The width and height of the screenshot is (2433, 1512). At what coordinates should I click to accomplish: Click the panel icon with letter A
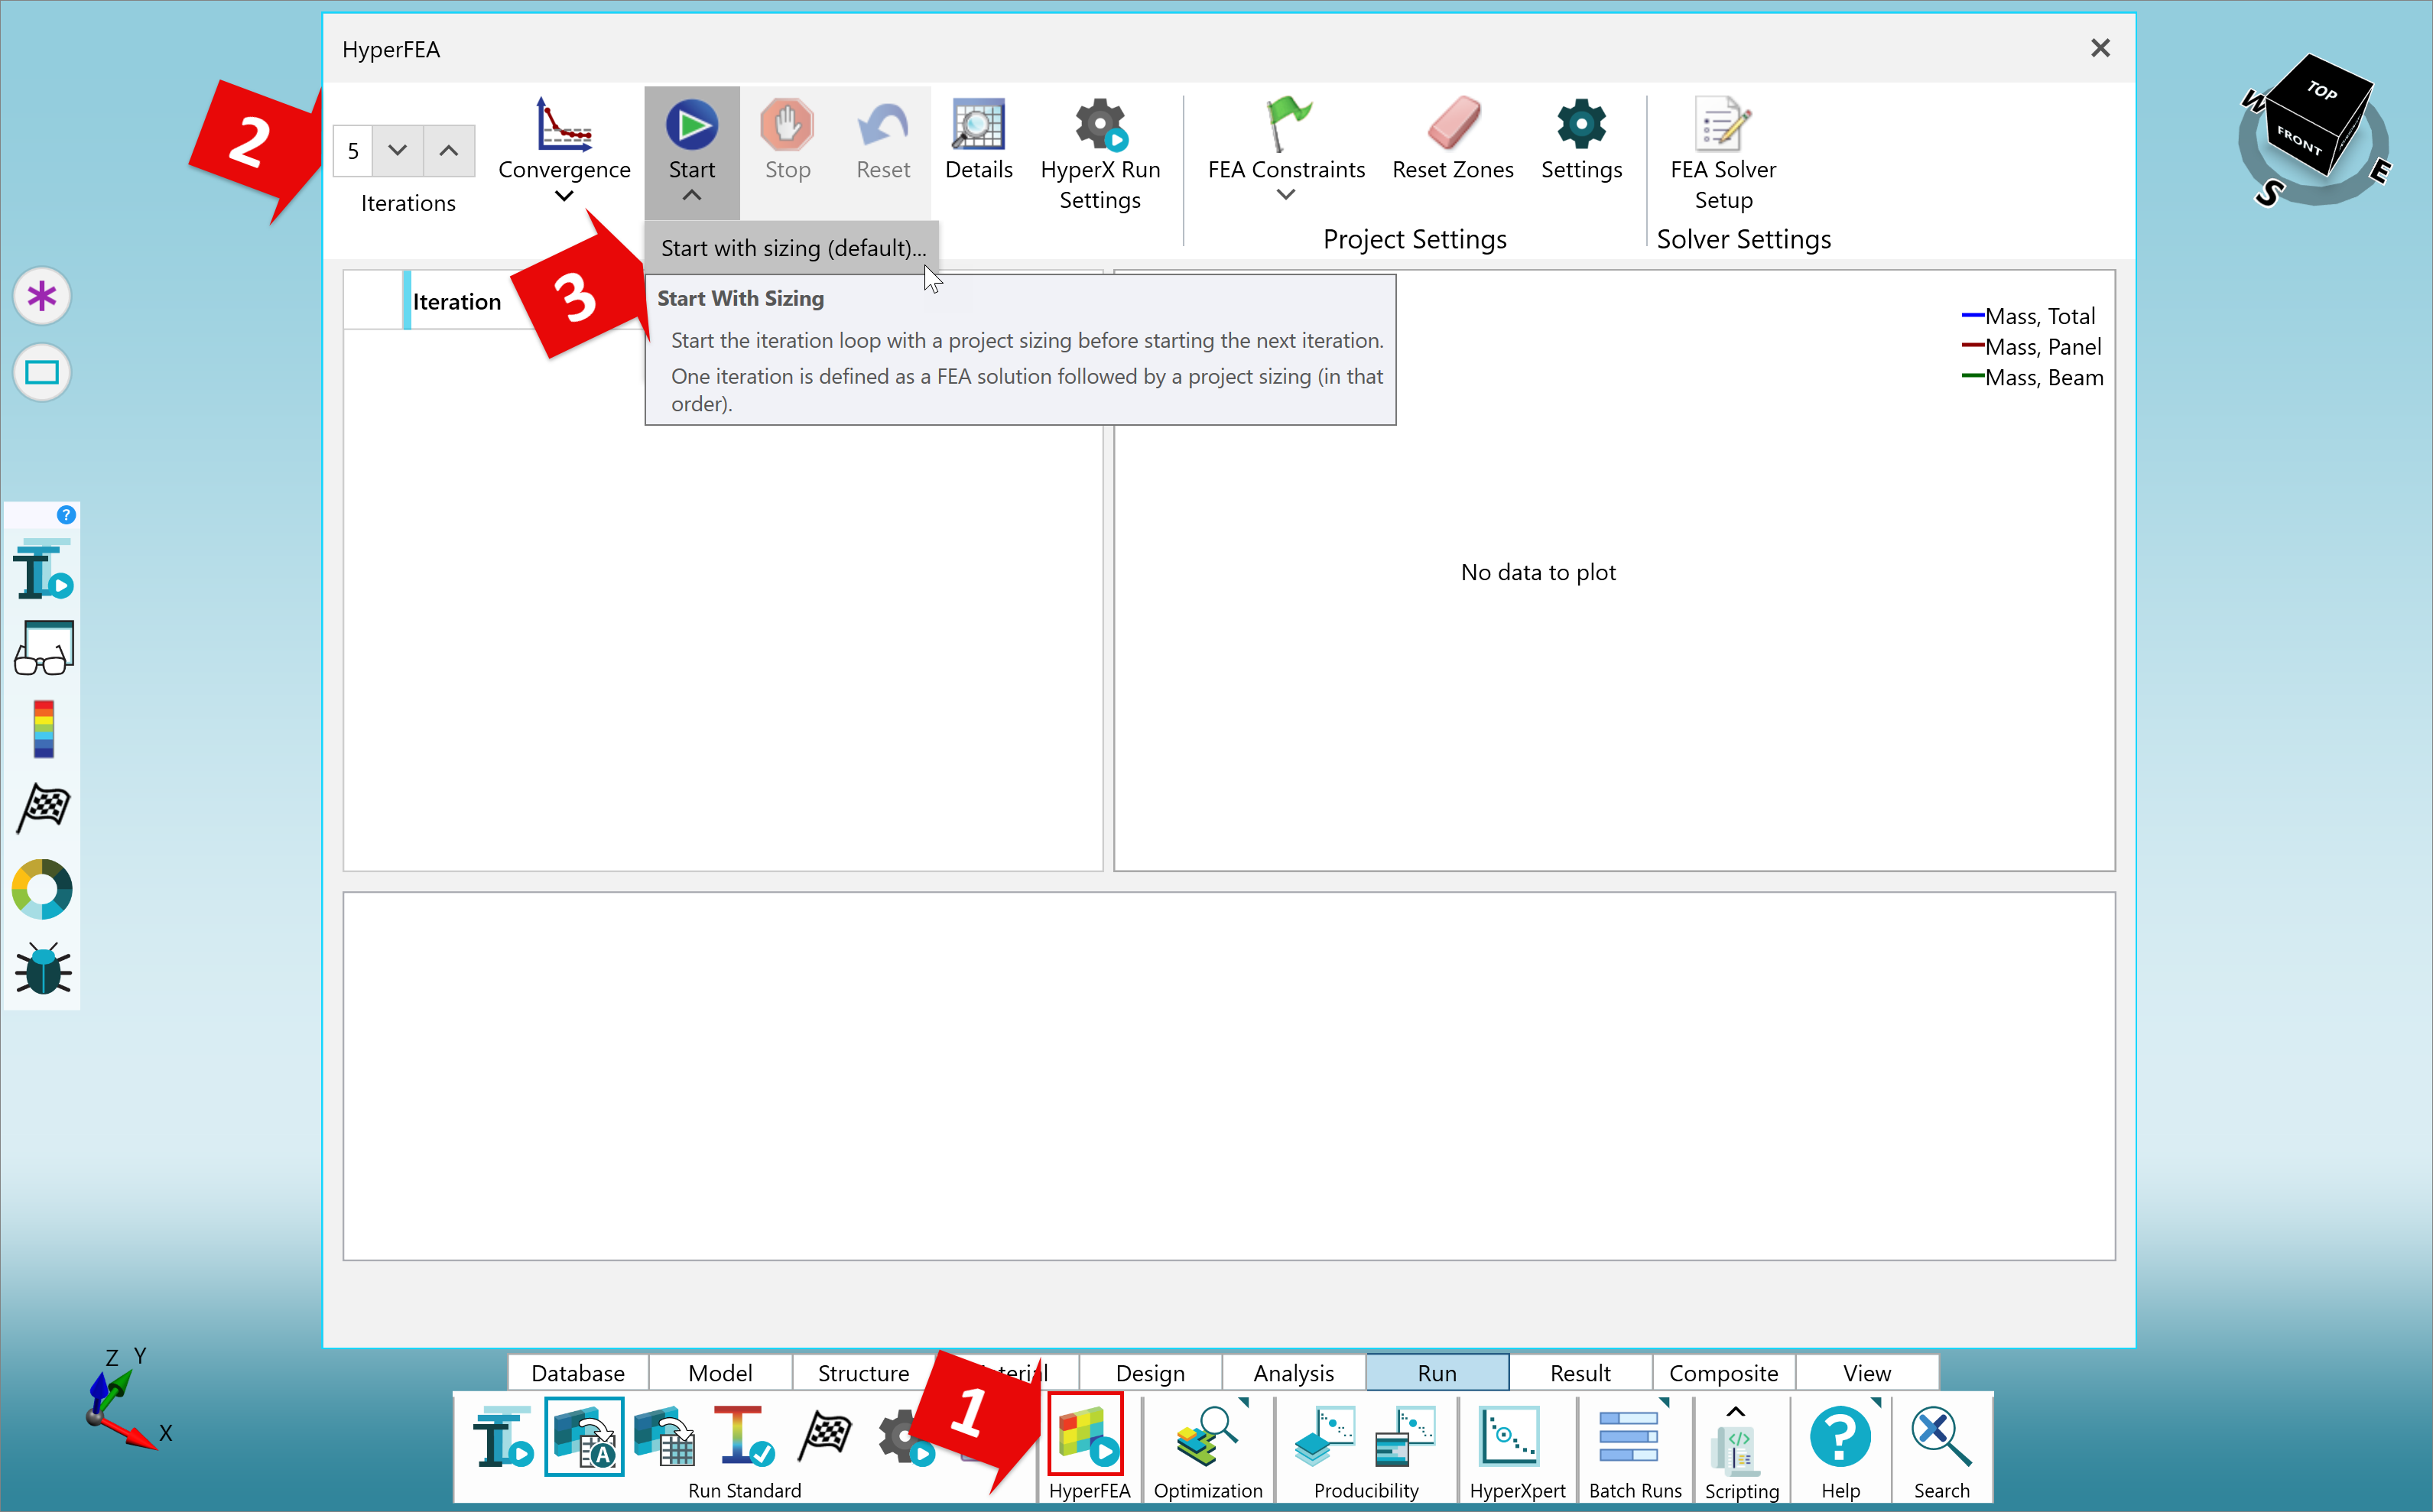click(585, 1437)
